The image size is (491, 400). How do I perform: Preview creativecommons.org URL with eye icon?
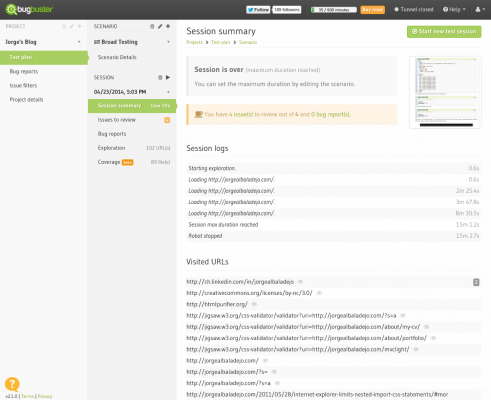(x=319, y=293)
